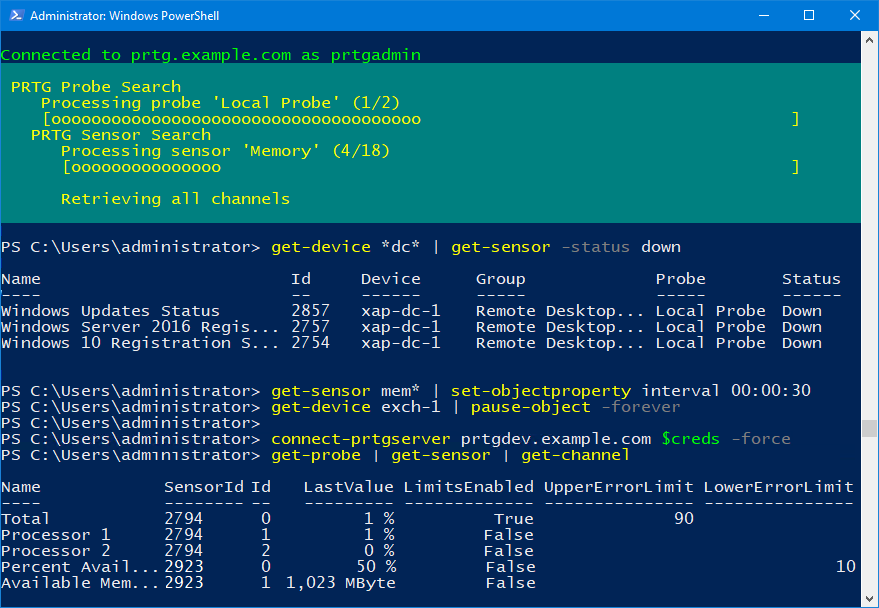Click the sensor search progress bar
This screenshot has width=879, height=608.
pyautogui.click(x=431, y=167)
